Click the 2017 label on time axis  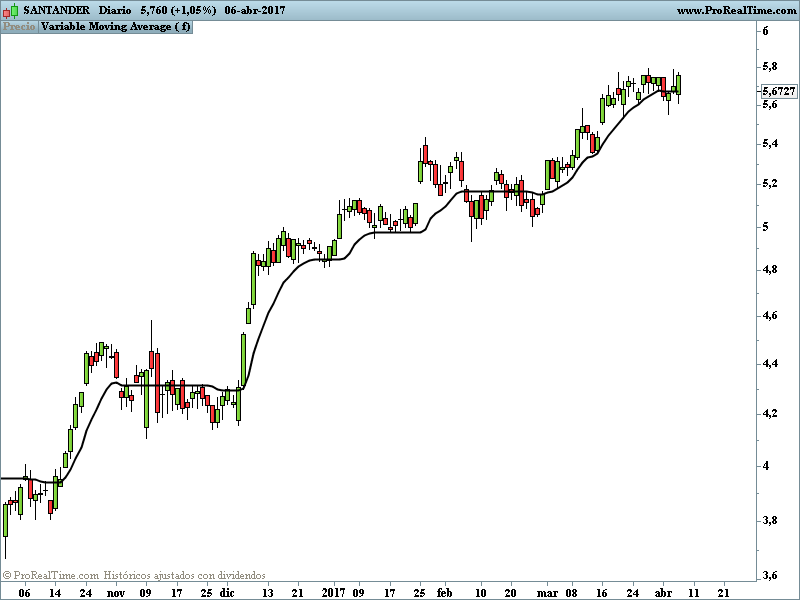(x=334, y=593)
